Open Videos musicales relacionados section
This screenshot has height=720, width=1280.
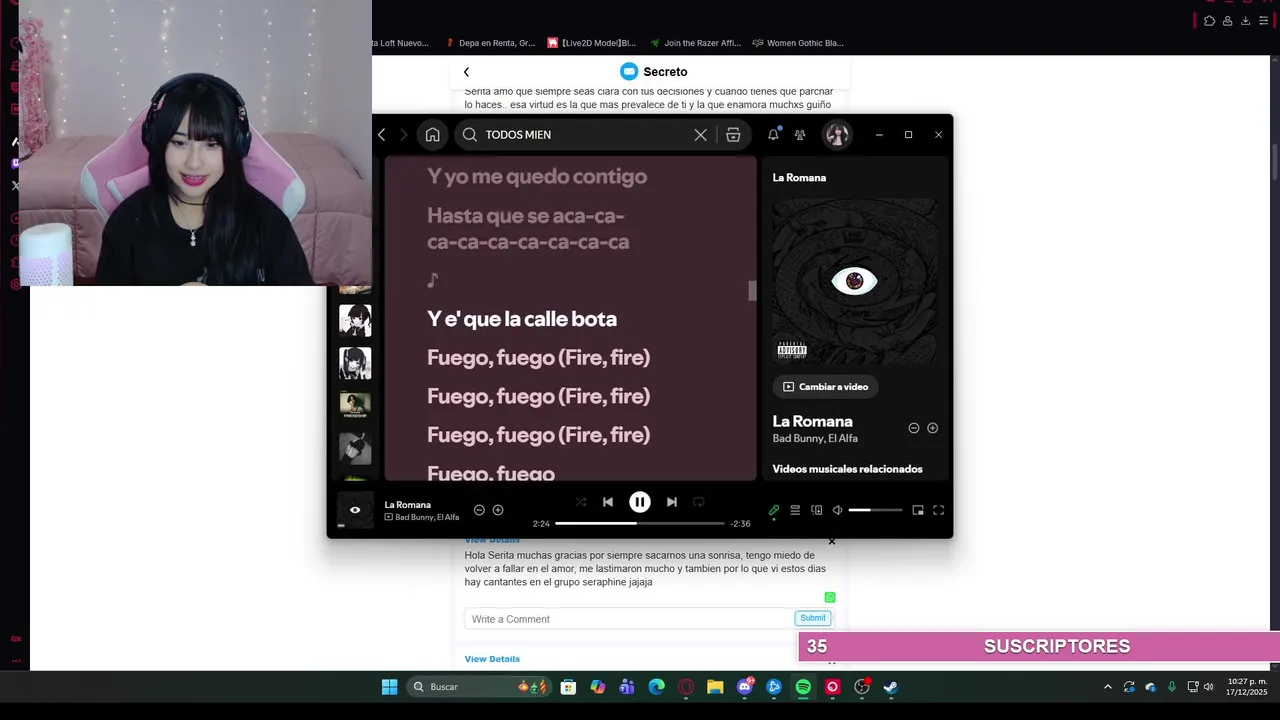pyautogui.click(x=848, y=469)
